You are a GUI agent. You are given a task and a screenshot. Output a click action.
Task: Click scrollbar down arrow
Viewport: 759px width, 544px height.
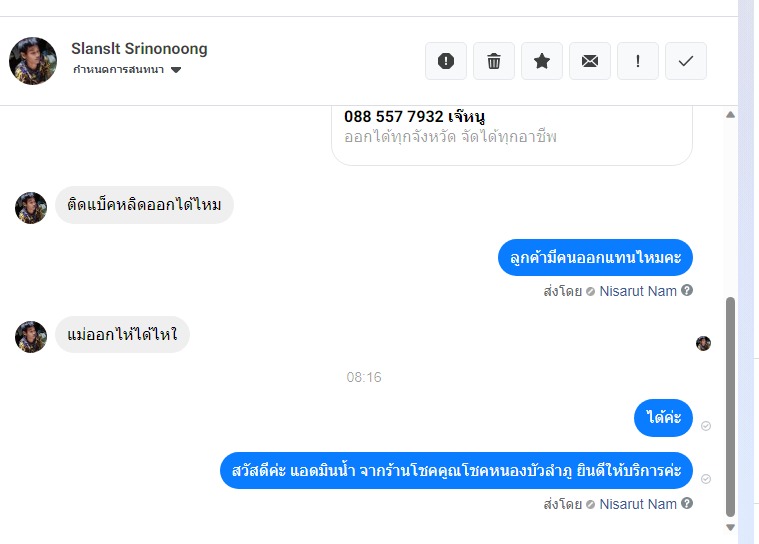pyautogui.click(x=730, y=527)
